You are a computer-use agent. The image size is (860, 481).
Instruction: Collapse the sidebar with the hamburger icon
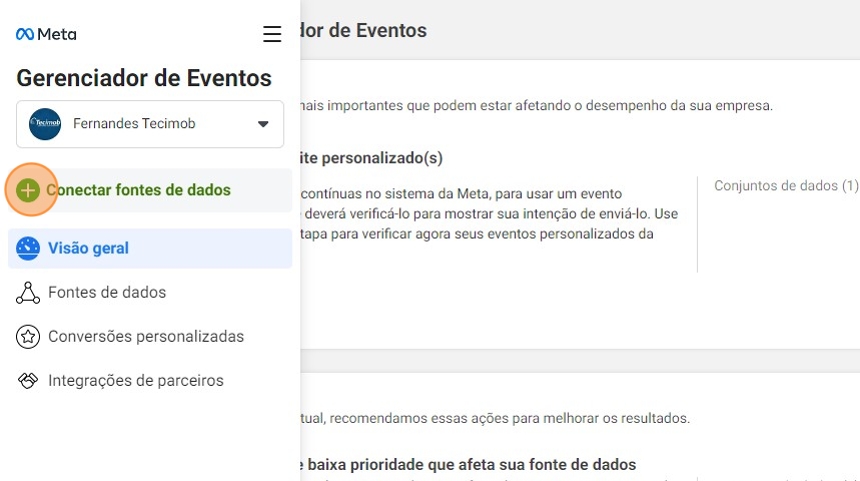point(272,34)
